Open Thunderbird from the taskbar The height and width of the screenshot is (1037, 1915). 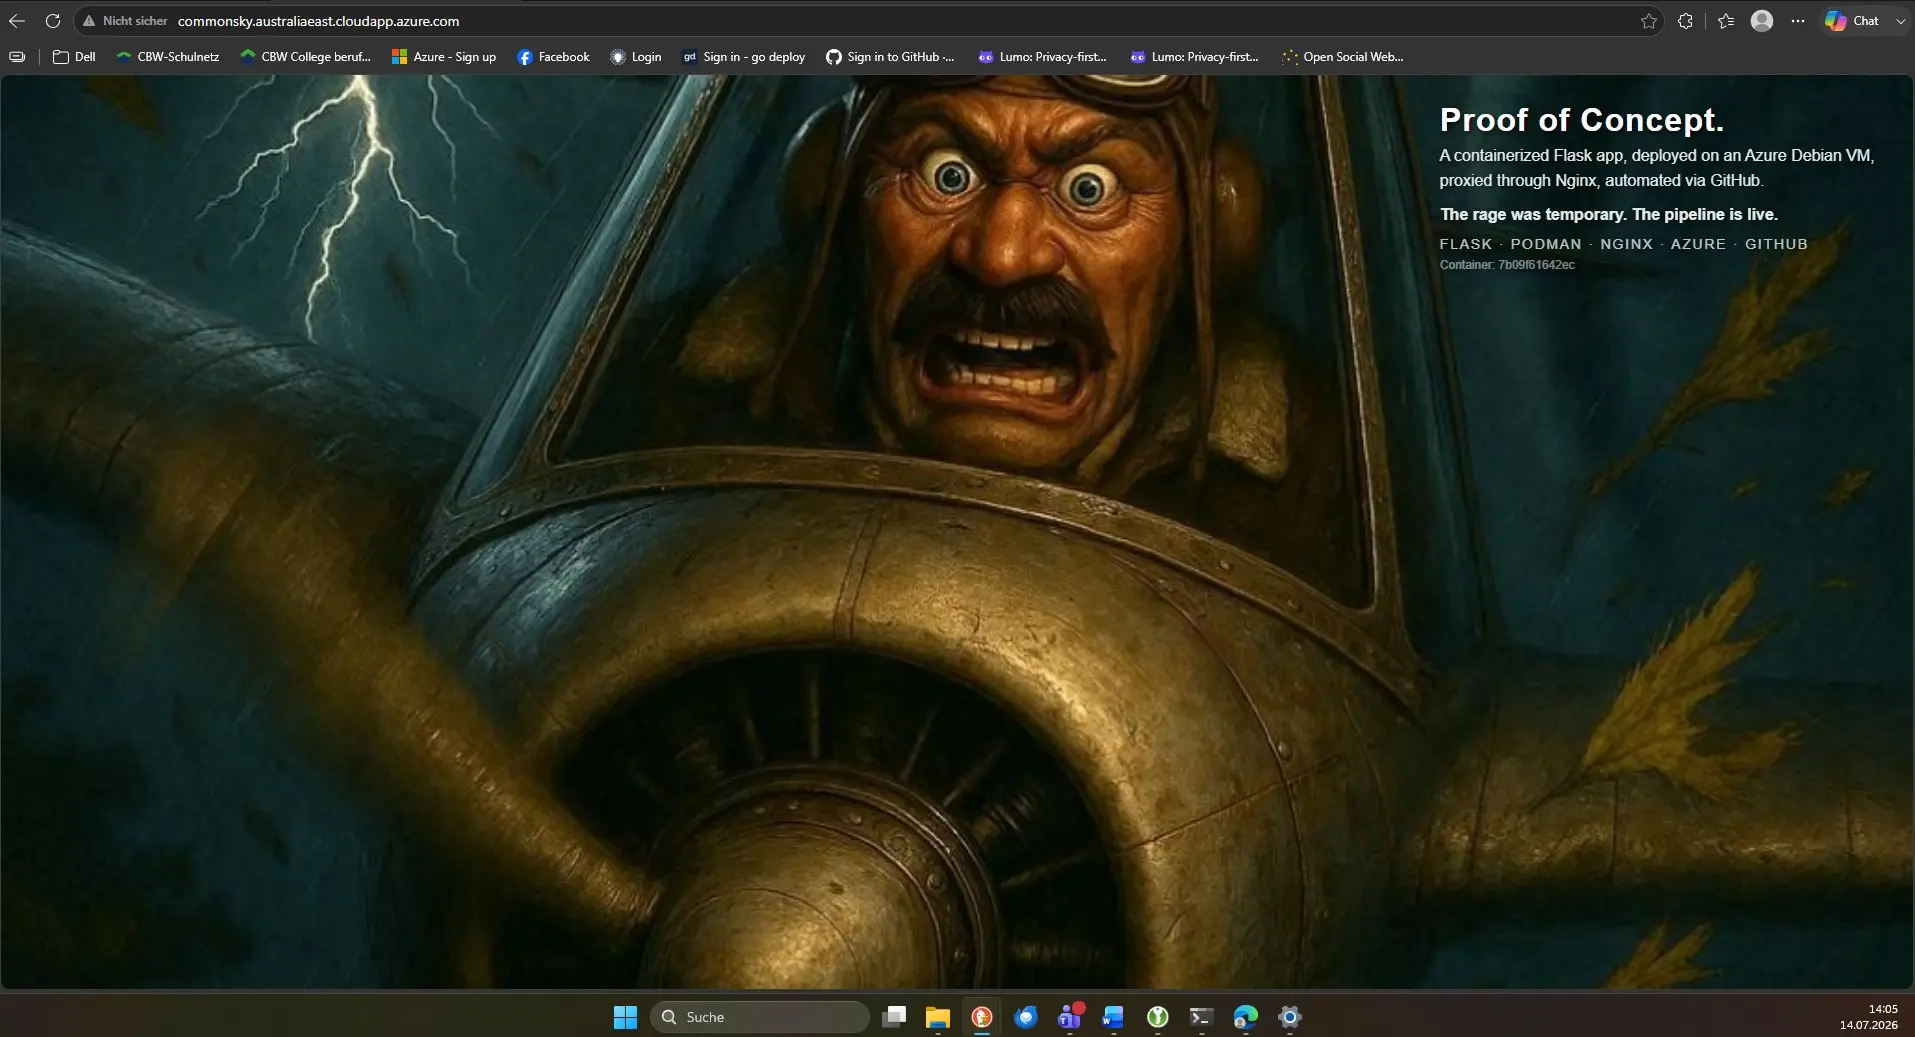click(x=1025, y=1017)
